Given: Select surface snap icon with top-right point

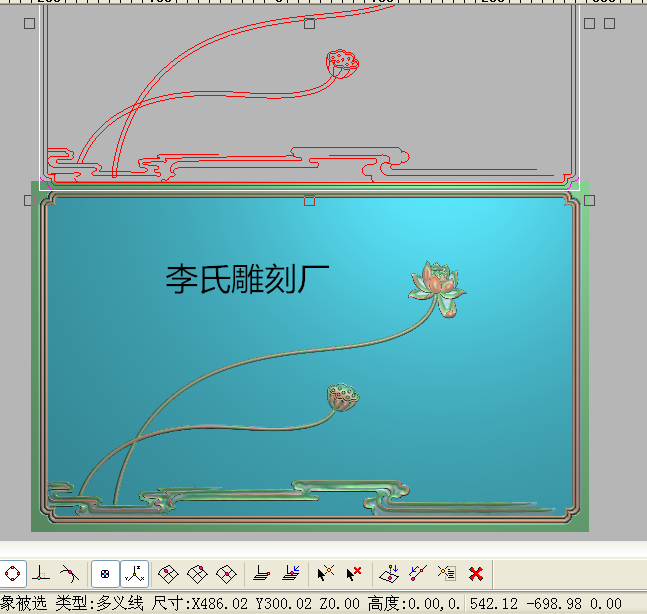Looking at the screenshot, I should [x=197, y=574].
